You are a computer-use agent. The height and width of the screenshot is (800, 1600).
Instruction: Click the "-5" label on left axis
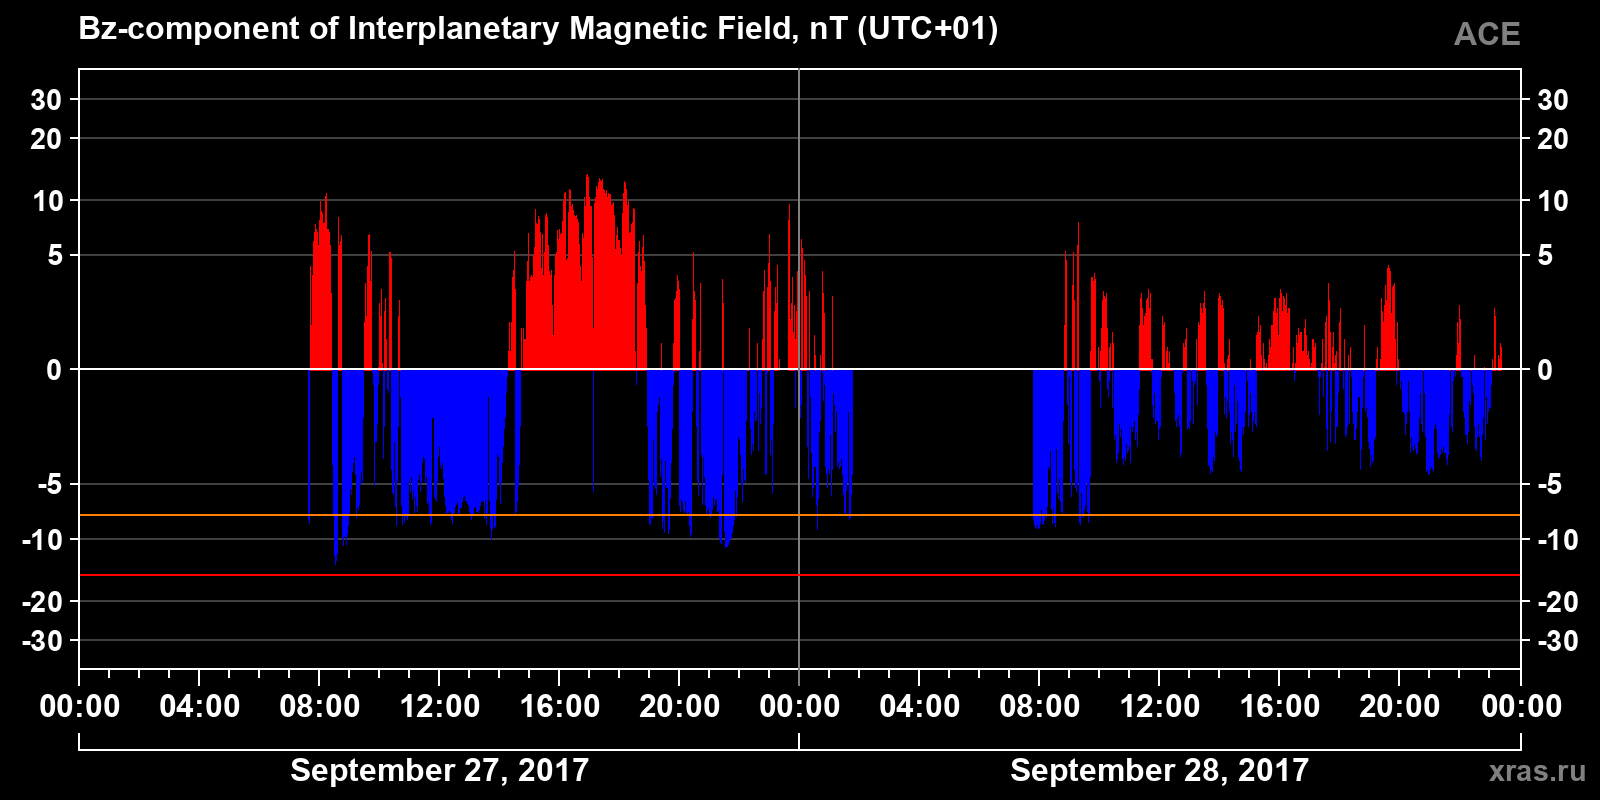pos(50,485)
